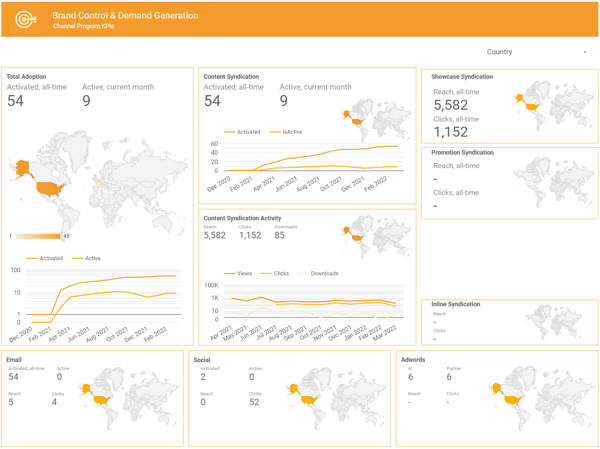The image size is (600, 449).
Task: Click the Inline Syndication world map
Action: [x=554, y=322]
